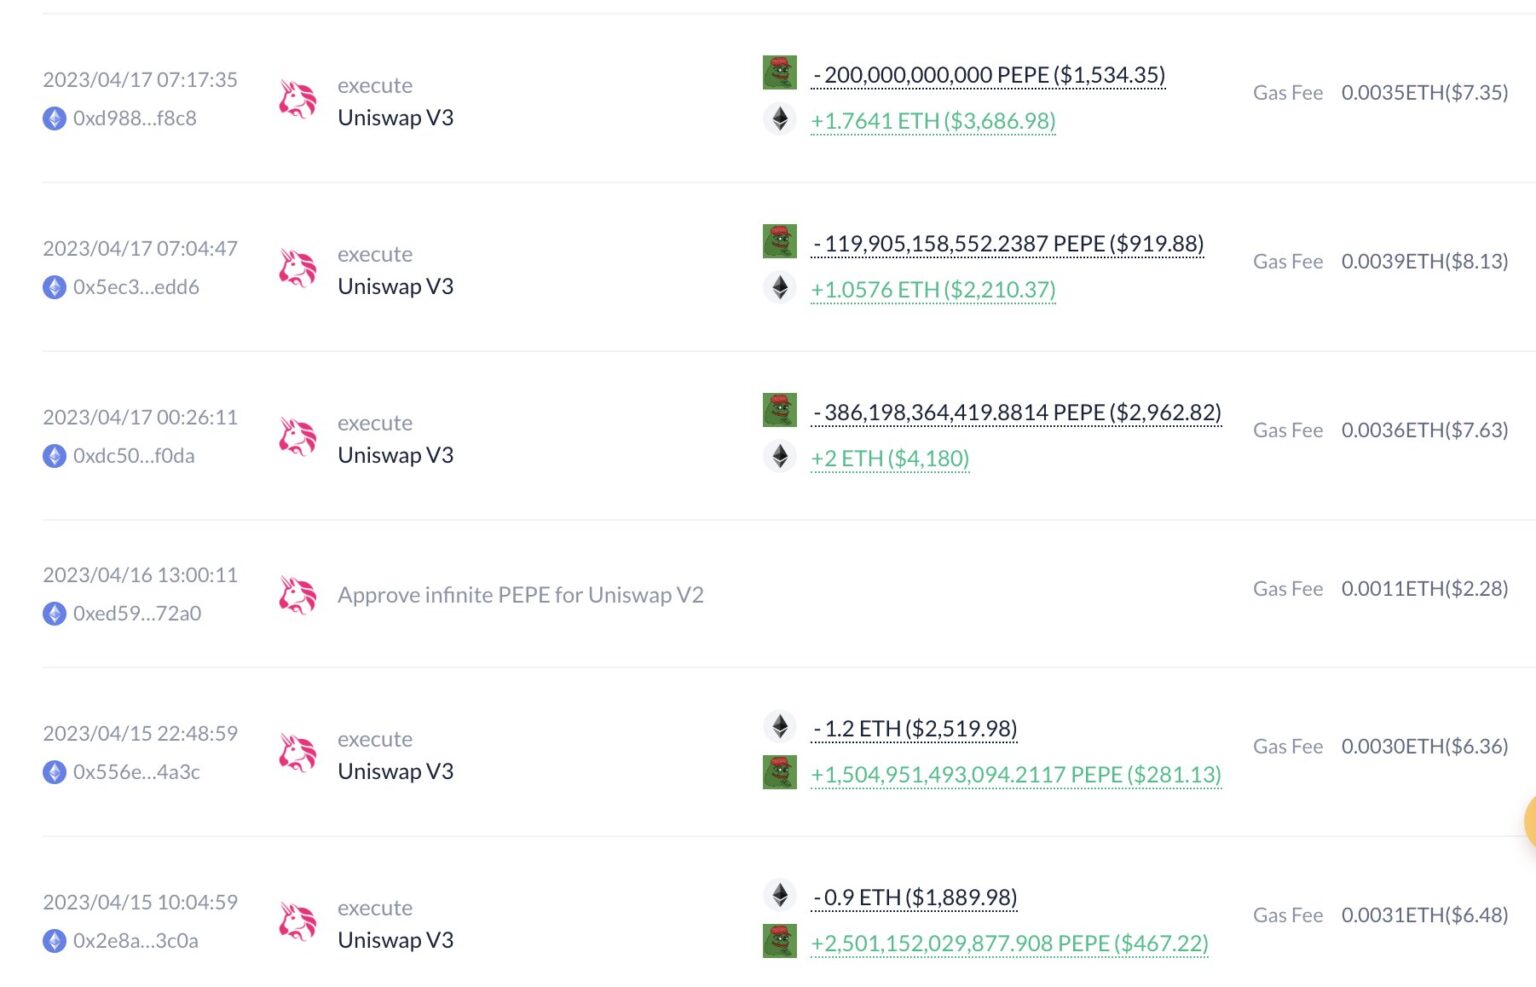Click Approve infinite PEPE for Uniswap V2 text
The image size is (1536, 987).
520,595
